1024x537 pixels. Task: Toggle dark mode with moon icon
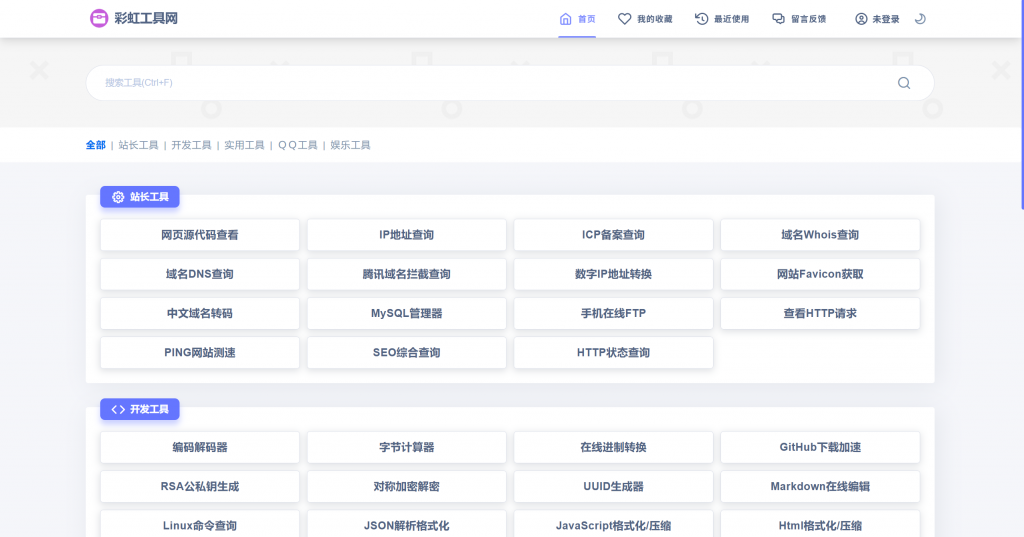click(920, 19)
